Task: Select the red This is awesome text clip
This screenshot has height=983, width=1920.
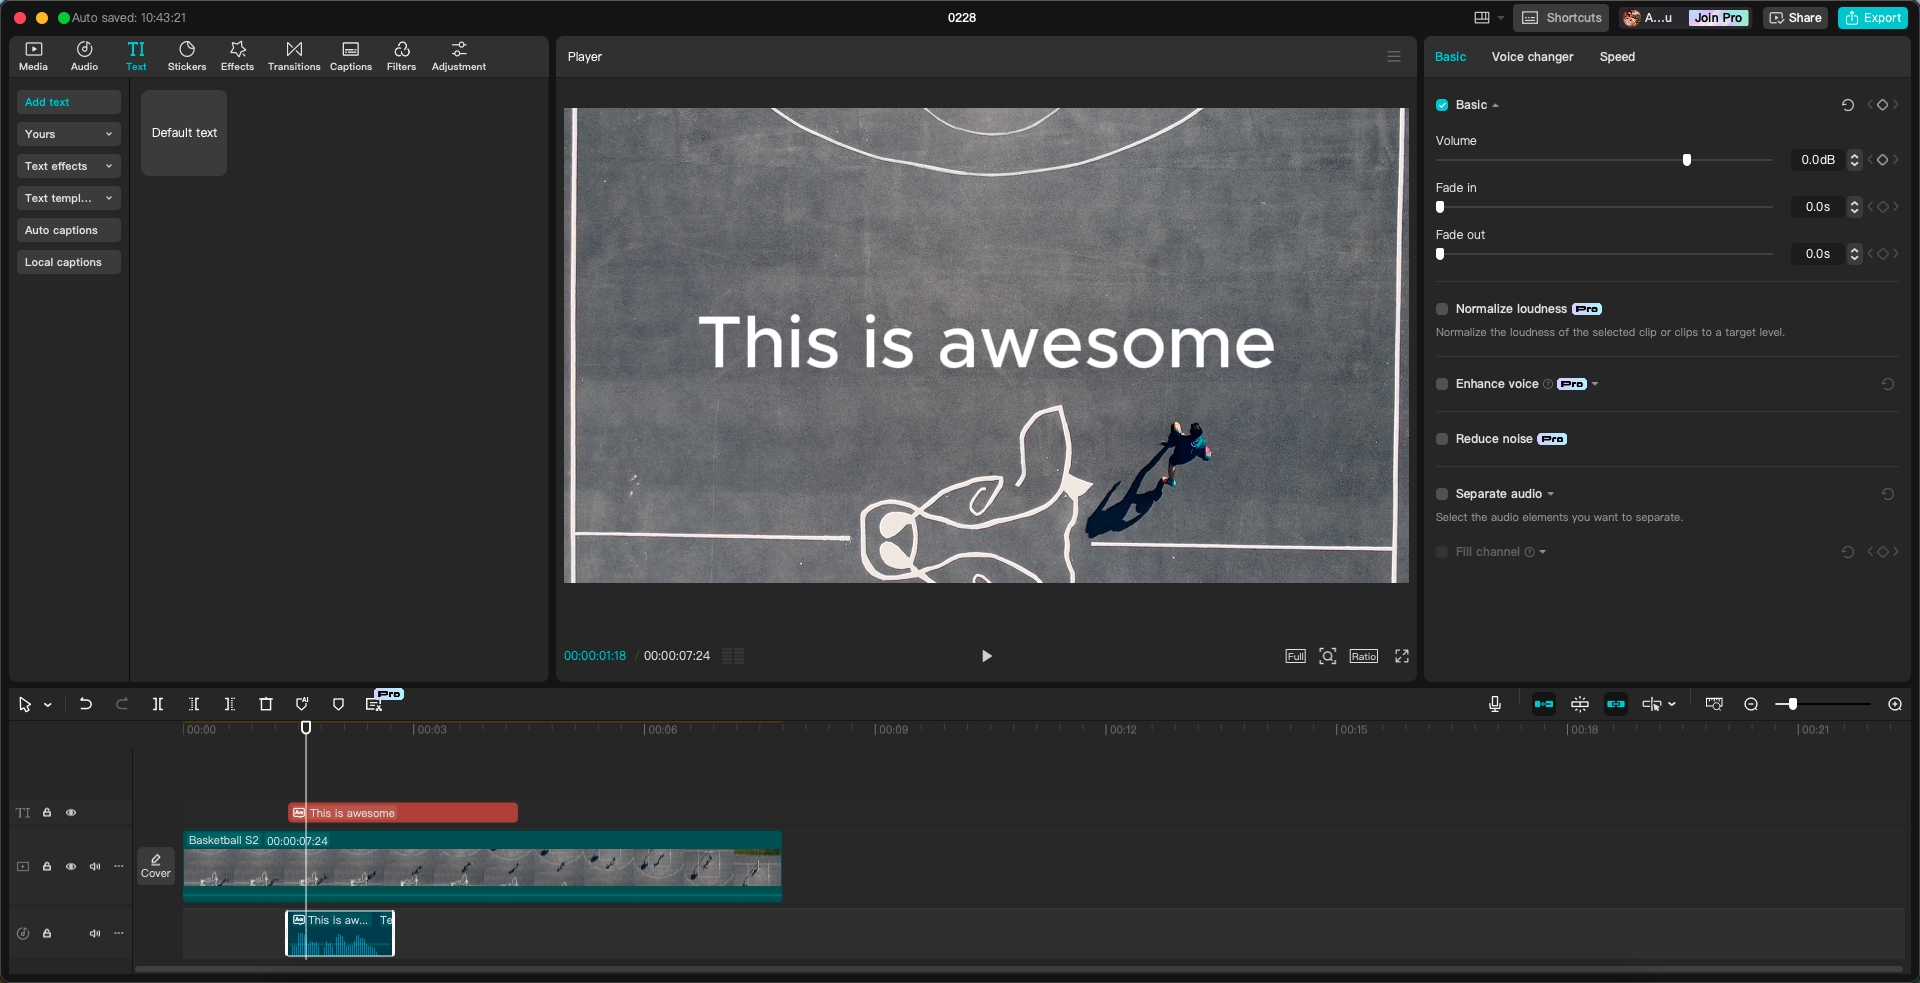Action: pyautogui.click(x=403, y=813)
